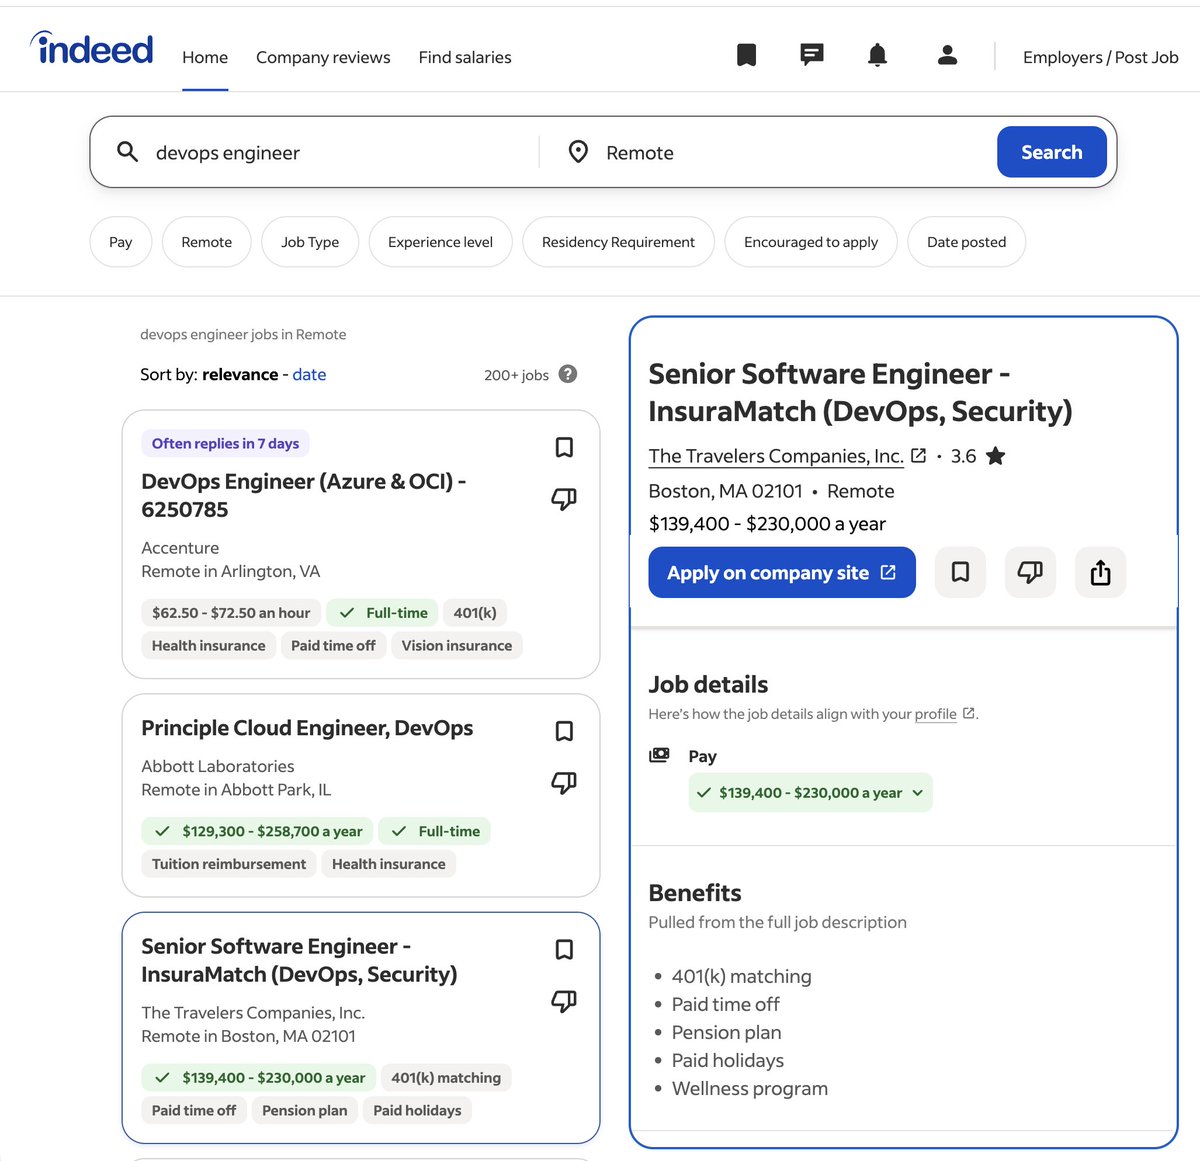The image size is (1200, 1161).
Task: Open Company reviews tab
Action: pyautogui.click(x=323, y=57)
